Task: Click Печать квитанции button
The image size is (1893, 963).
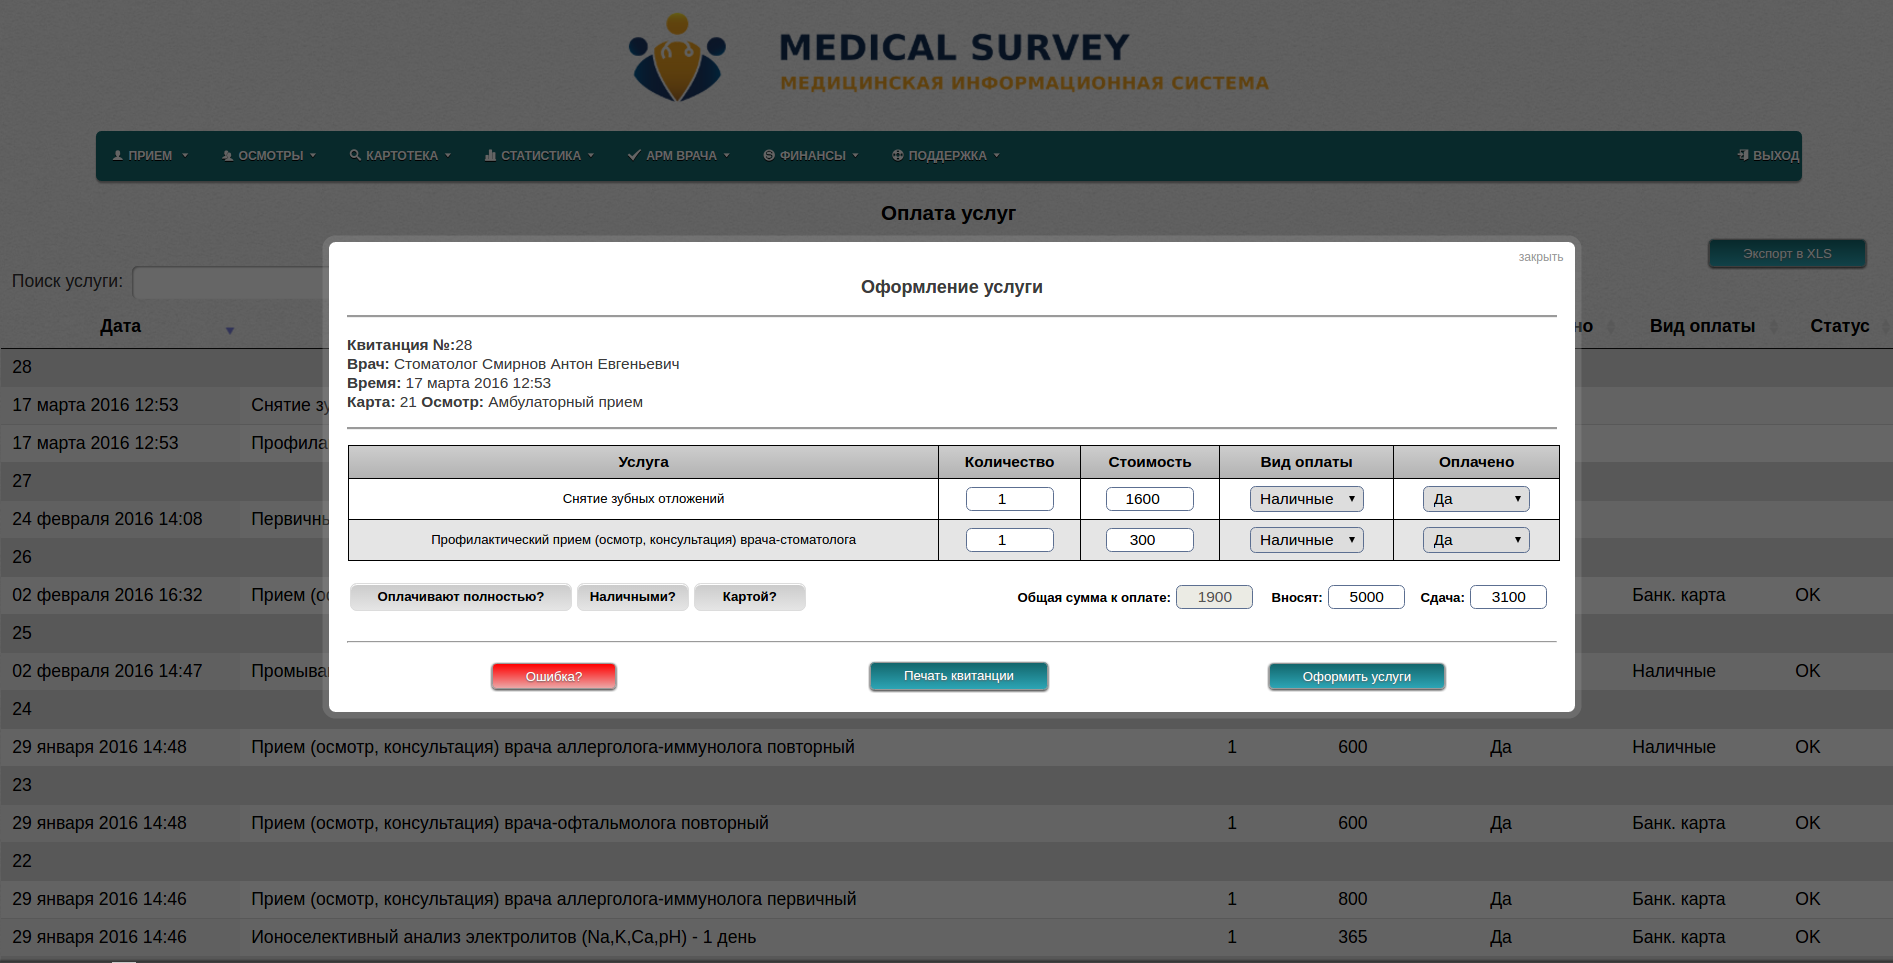Action: click(x=958, y=676)
